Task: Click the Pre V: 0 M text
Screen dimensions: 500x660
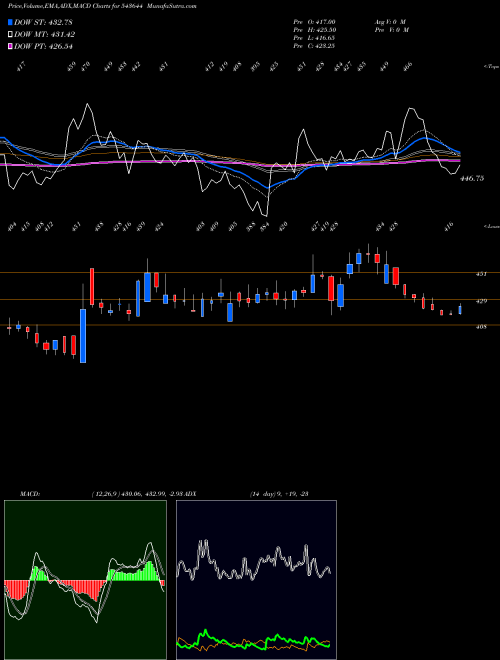Action: point(392,30)
